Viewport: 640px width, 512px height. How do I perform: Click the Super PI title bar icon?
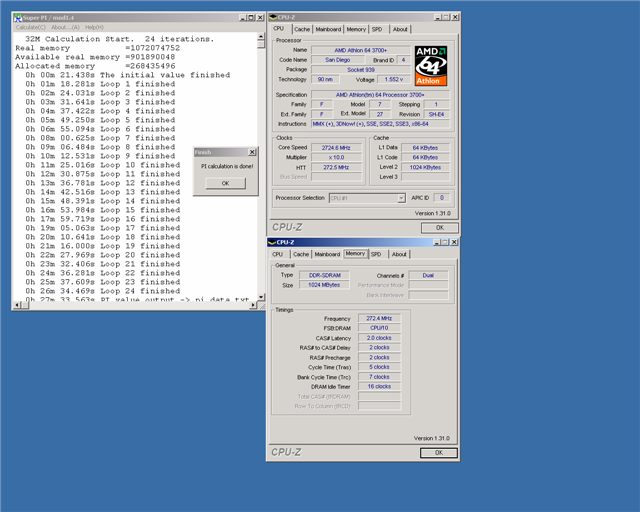[17, 18]
